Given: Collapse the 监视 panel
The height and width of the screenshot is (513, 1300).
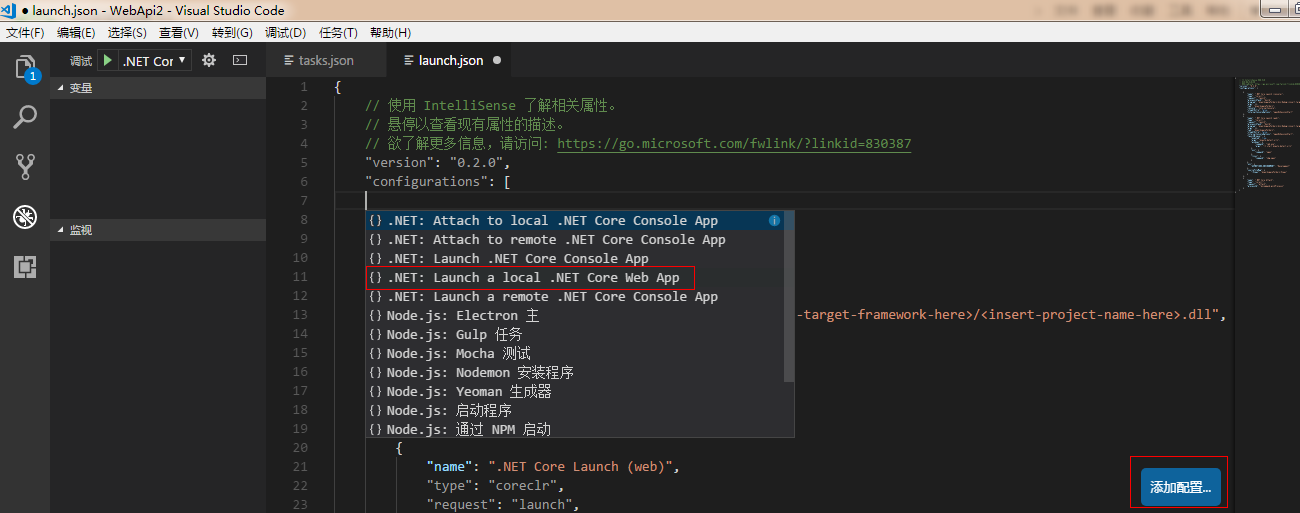Looking at the screenshot, I should (x=158, y=230).
